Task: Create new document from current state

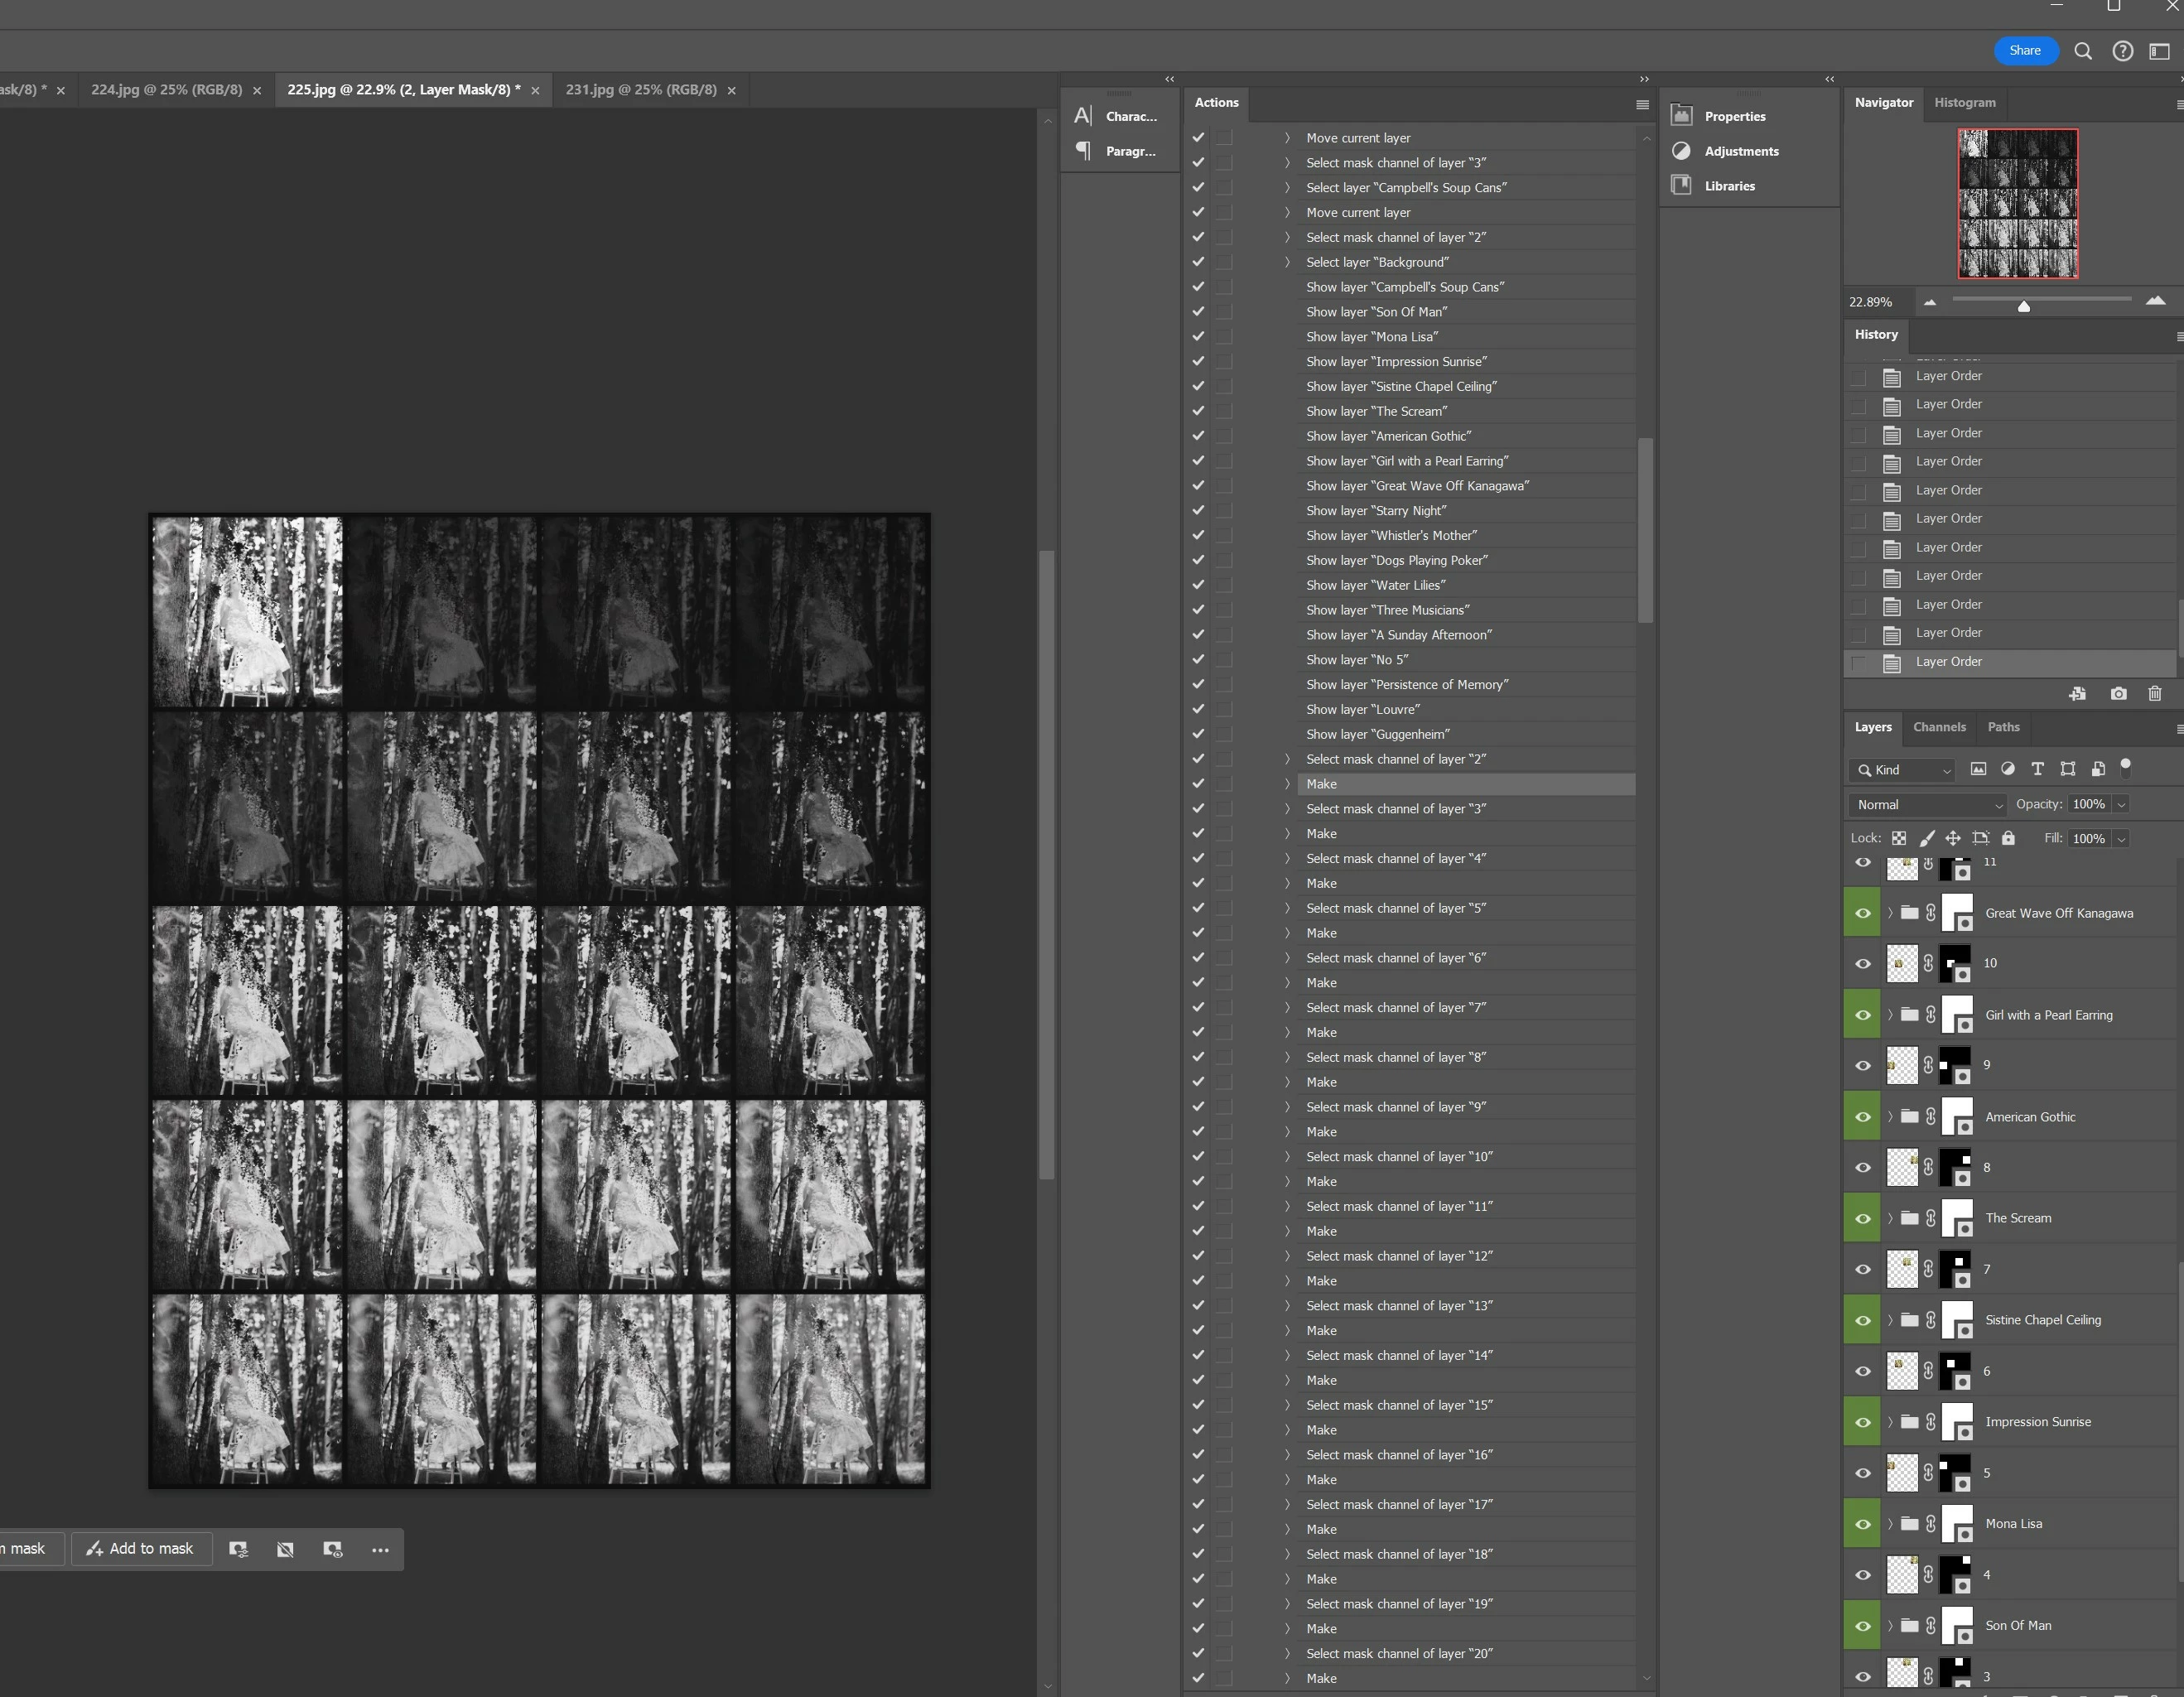Action: pyautogui.click(x=2077, y=694)
